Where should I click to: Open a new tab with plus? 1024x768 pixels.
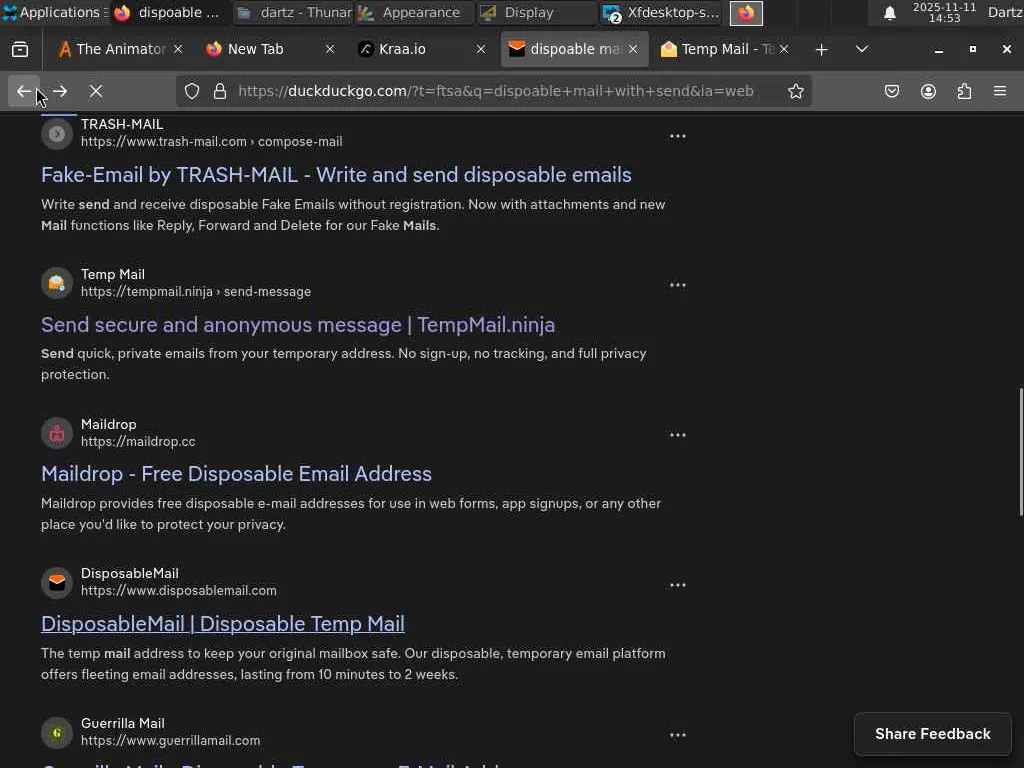click(x=822, y=49)
